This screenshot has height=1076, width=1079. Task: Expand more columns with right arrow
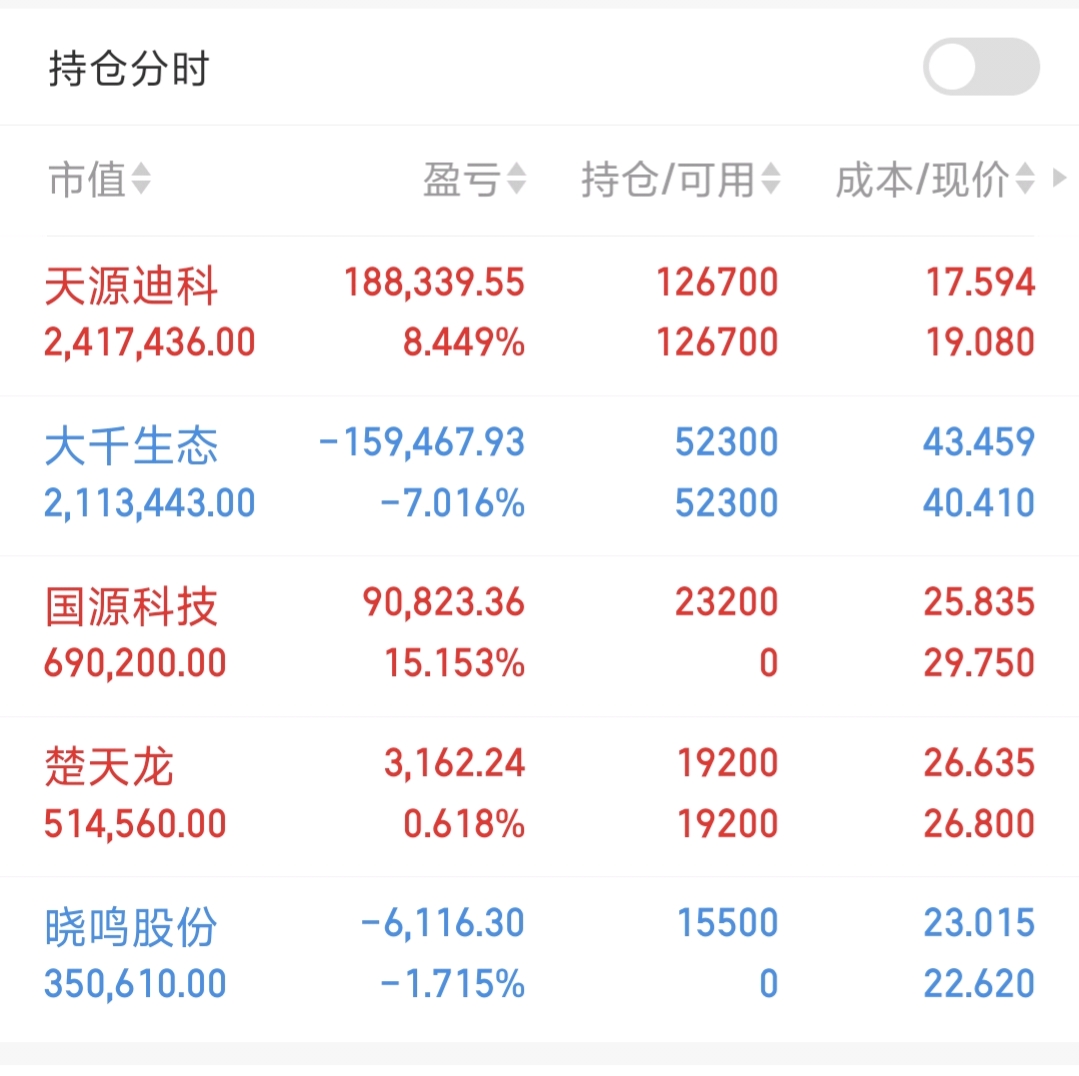(x=1060, y=177)
